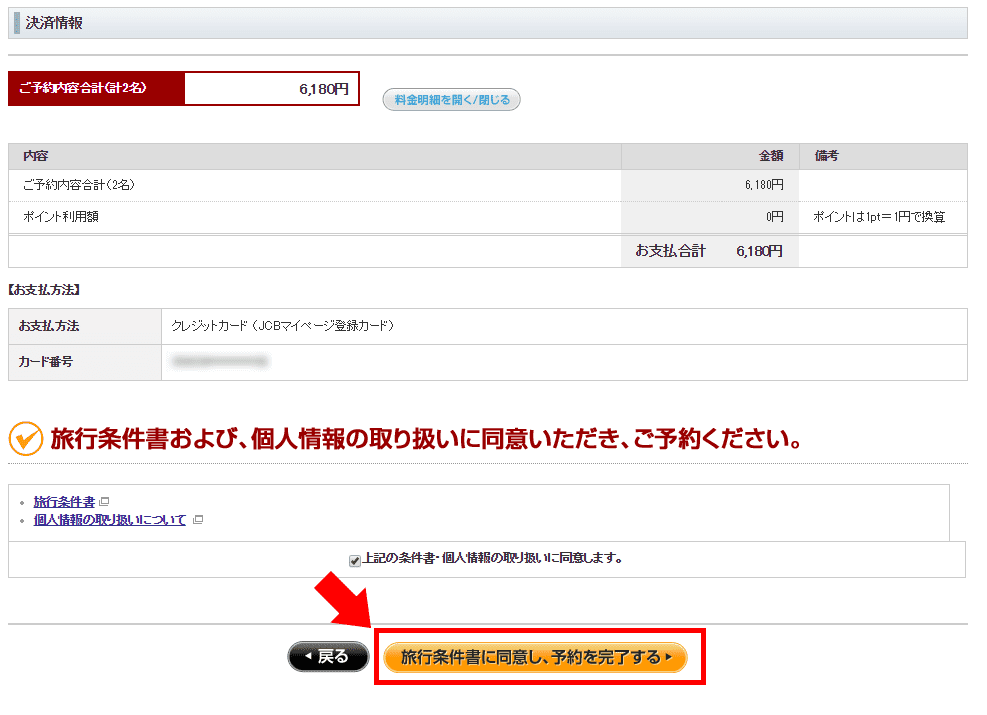
Task: Uncheck the agreement checkbox for 条件書・個人情報
Action: click(354, 560)
